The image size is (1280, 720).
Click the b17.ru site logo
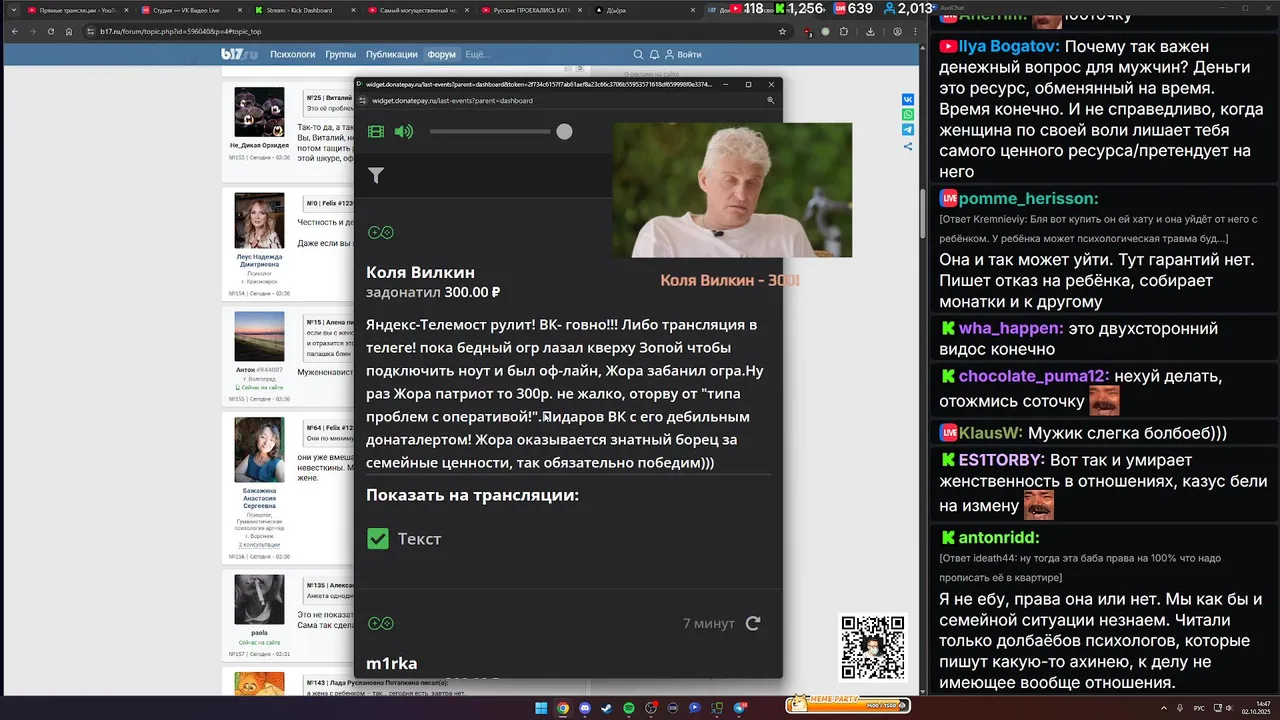coord(239,54)
